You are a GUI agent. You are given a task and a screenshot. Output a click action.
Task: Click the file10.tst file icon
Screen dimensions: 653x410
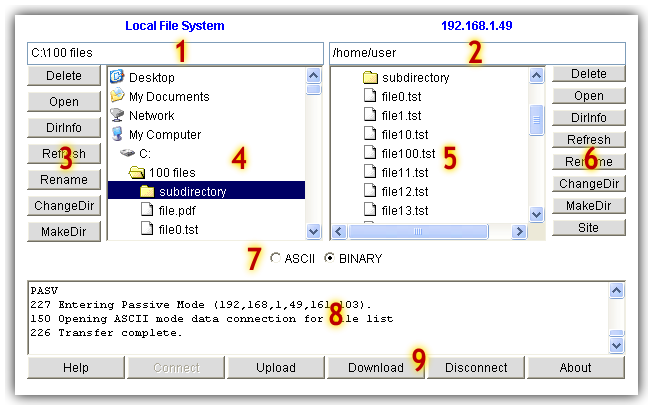point(370,134)
